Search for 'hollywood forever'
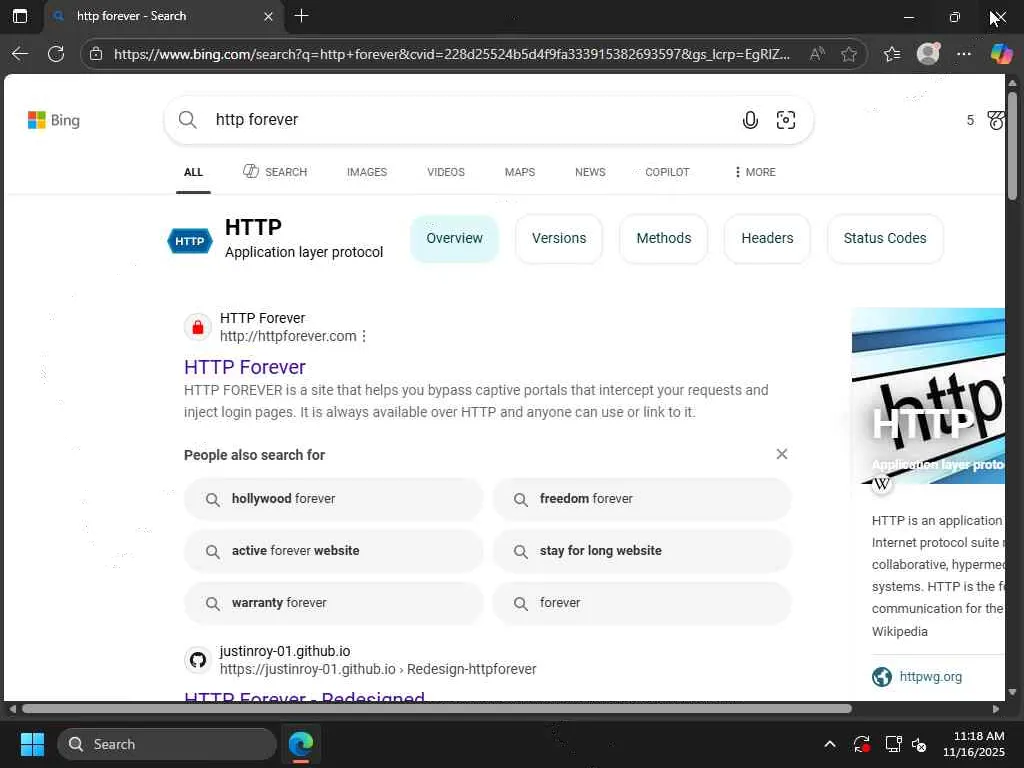Viewport: 1024px width, 768px height. [334, 499]
